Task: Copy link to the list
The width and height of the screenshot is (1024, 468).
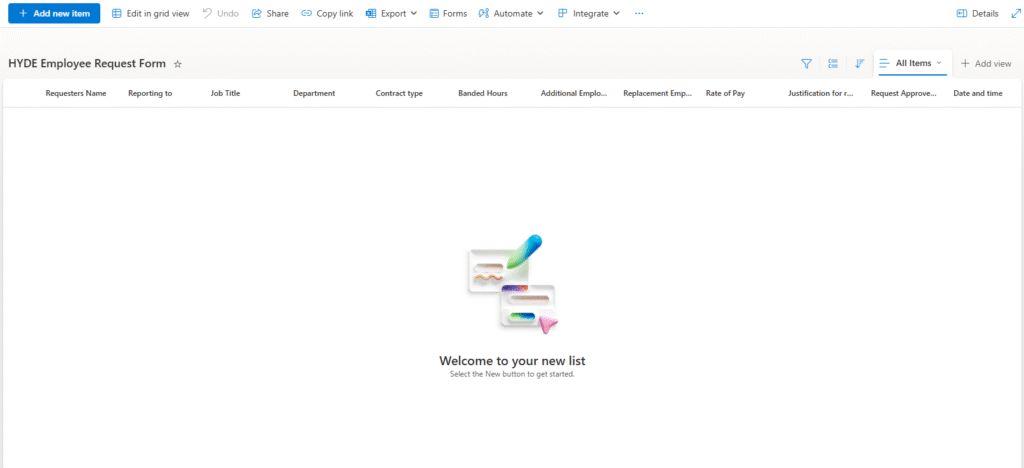Action: (327, 14)
